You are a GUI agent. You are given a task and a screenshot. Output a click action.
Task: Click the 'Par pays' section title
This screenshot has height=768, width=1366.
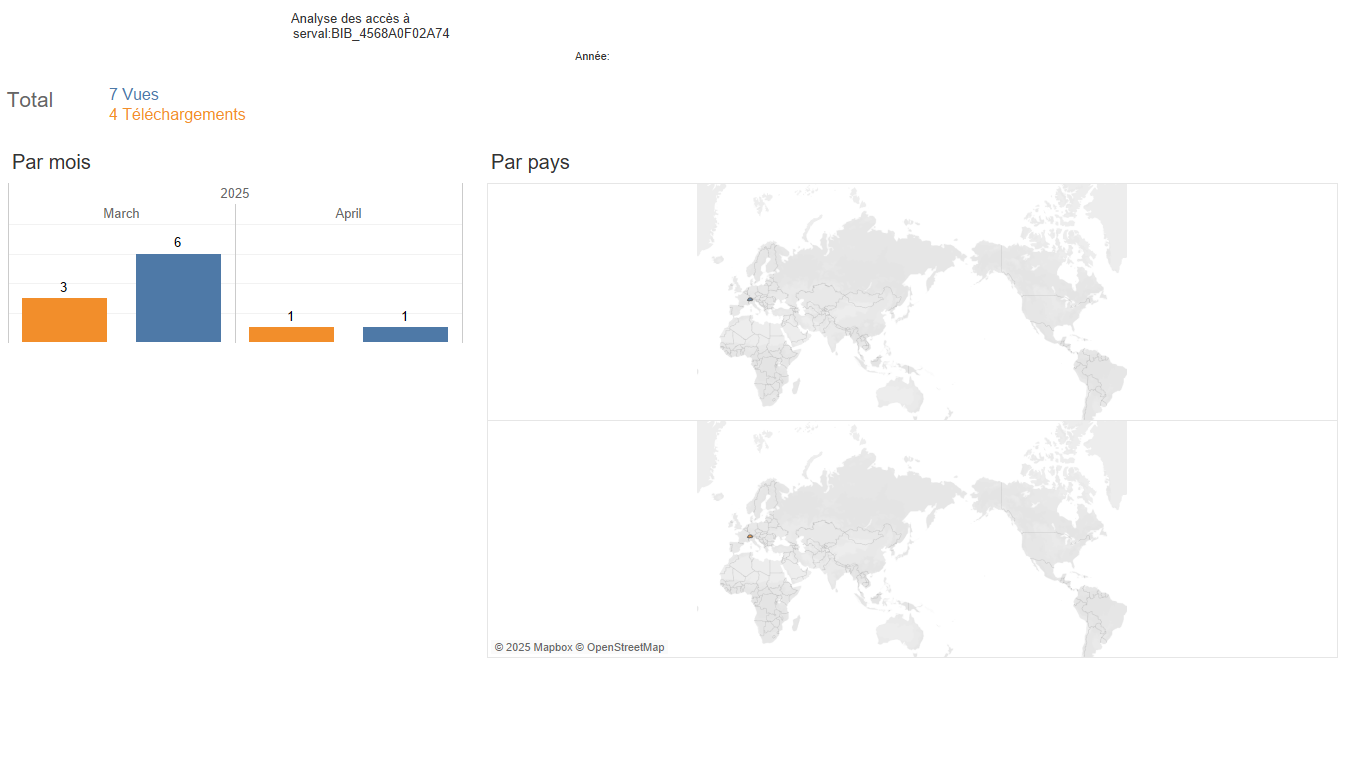tap(530, 162)
